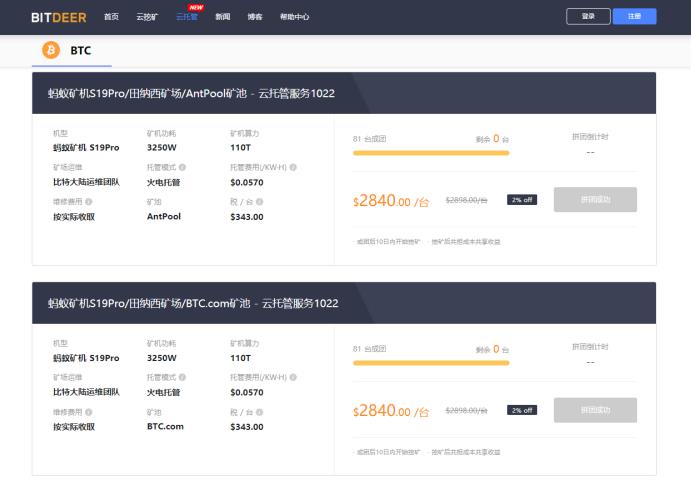This screenshot has width=691, height=494.
Task: Open 托管模式 info icon in AntPool card
Action: tap(182, 167)
